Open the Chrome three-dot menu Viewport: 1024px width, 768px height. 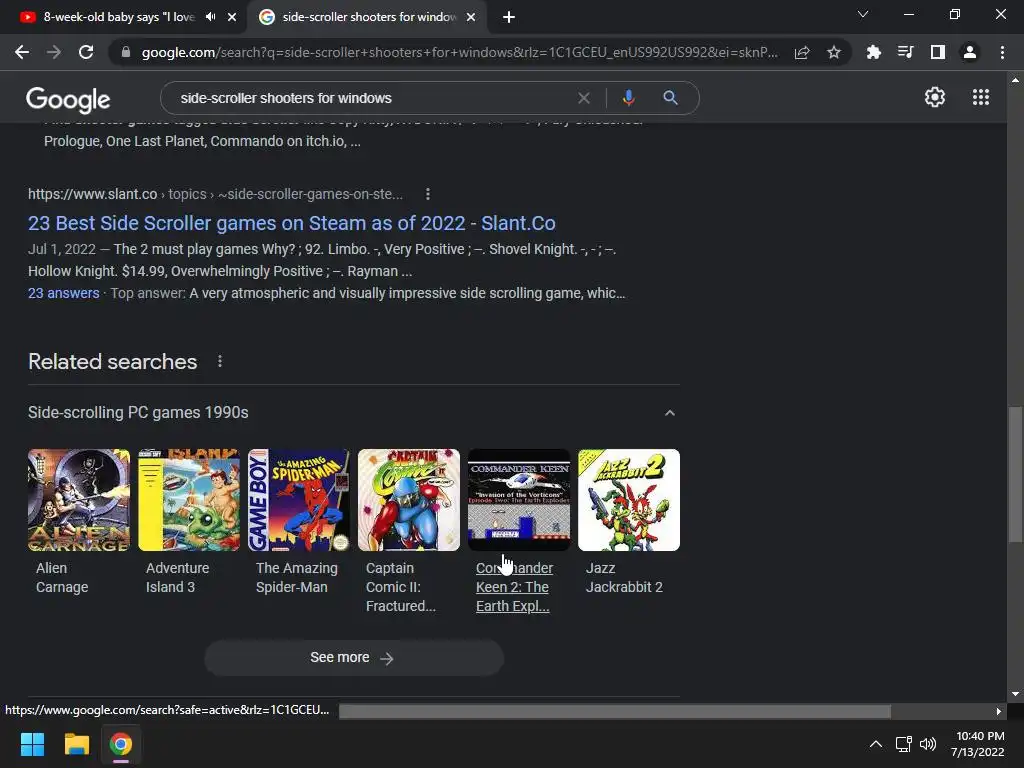pos(1002,52)
